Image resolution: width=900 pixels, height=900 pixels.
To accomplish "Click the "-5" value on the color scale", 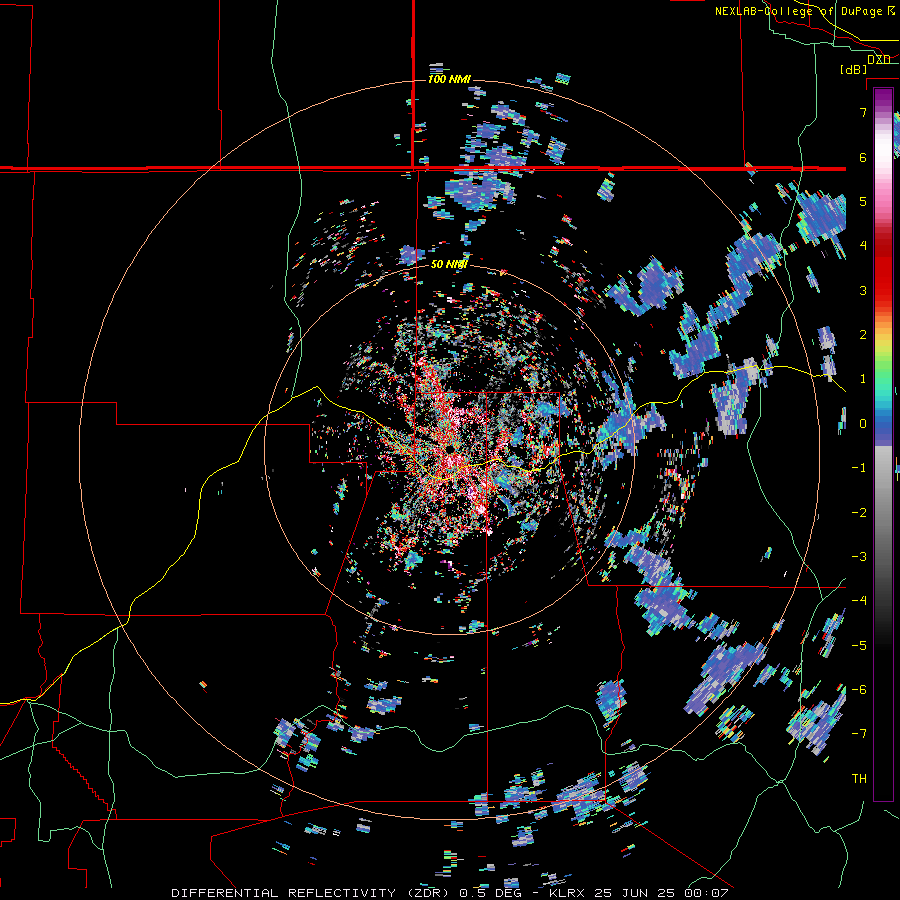I will tap(859, 646).
